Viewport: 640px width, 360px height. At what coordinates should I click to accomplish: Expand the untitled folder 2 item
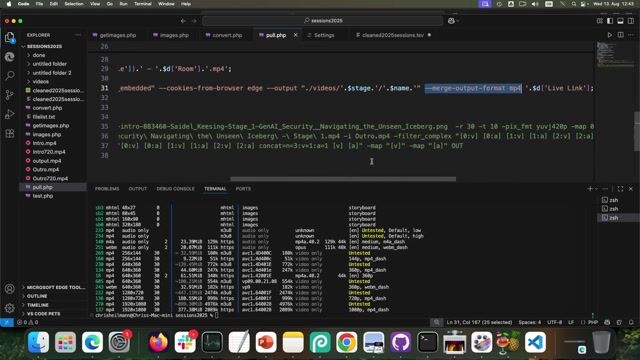(52, 73)
